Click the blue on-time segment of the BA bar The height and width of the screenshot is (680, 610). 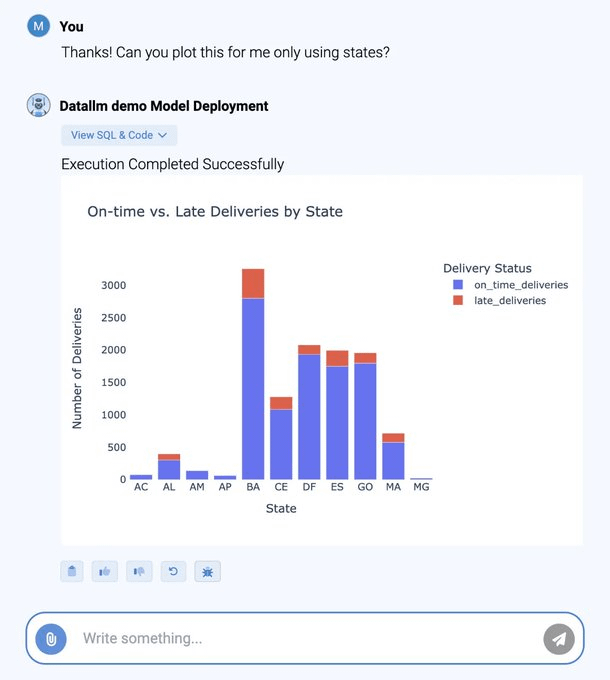click(253, 390)
